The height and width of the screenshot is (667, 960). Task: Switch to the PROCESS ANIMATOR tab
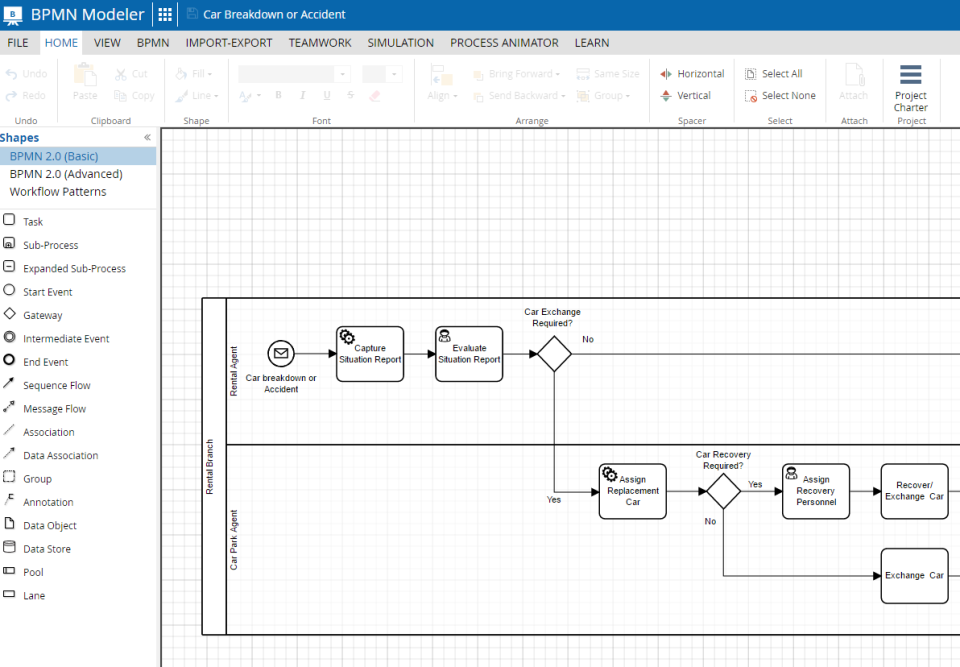(x=504, y=43)
